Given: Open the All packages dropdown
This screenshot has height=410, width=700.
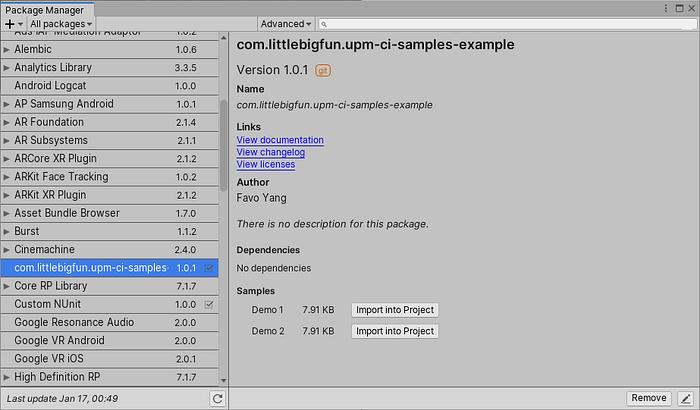Looking at the screenshot, I should [61, 24].
